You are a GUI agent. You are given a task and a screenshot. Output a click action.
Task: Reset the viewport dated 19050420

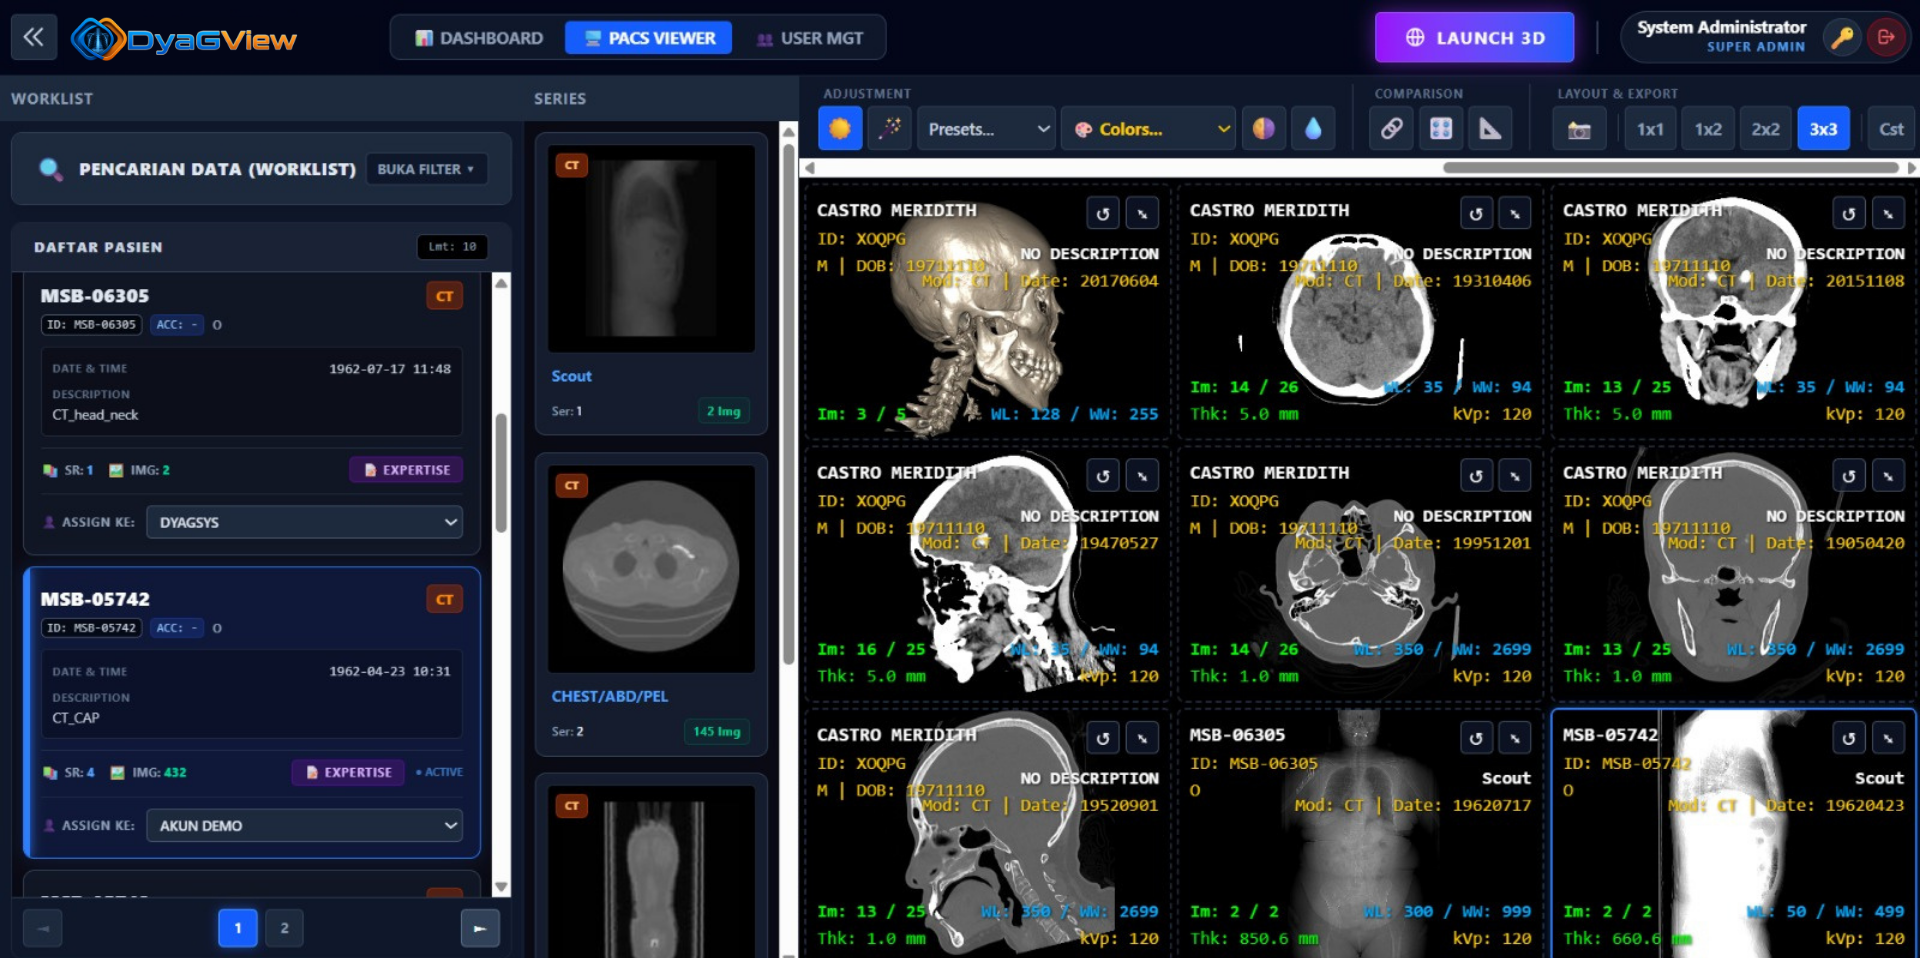click(x=1849, y=476)
